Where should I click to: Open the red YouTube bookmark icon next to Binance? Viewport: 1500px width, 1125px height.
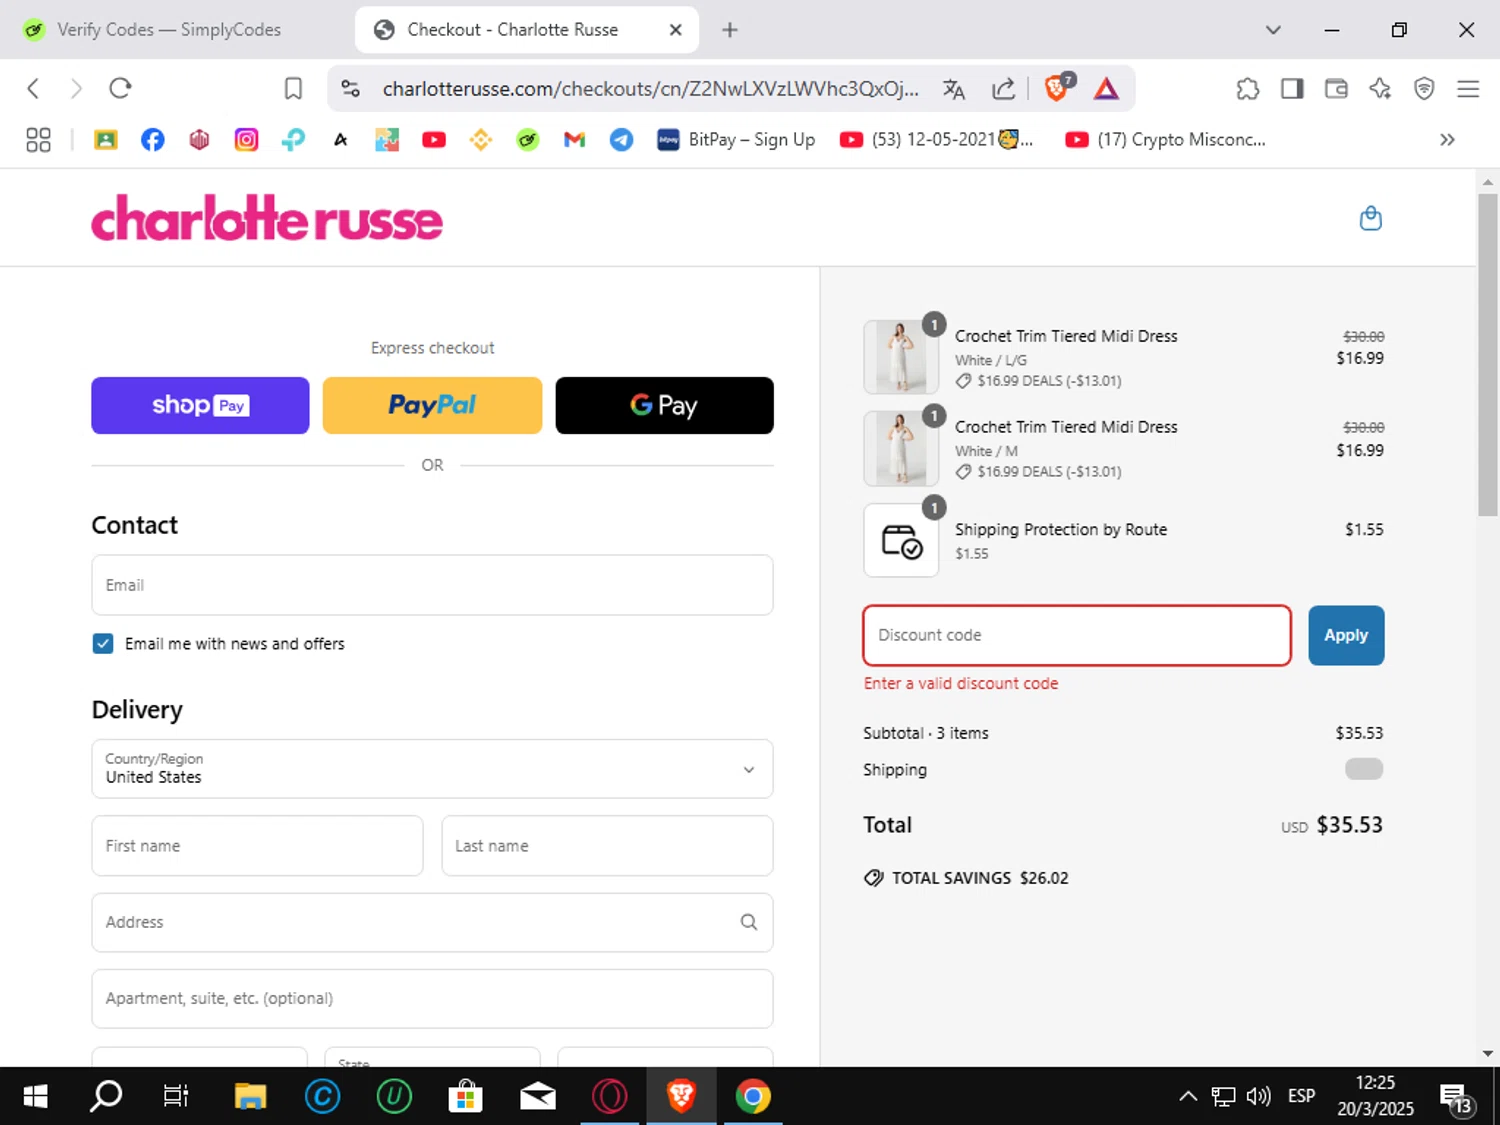click(x=434, y=140)
